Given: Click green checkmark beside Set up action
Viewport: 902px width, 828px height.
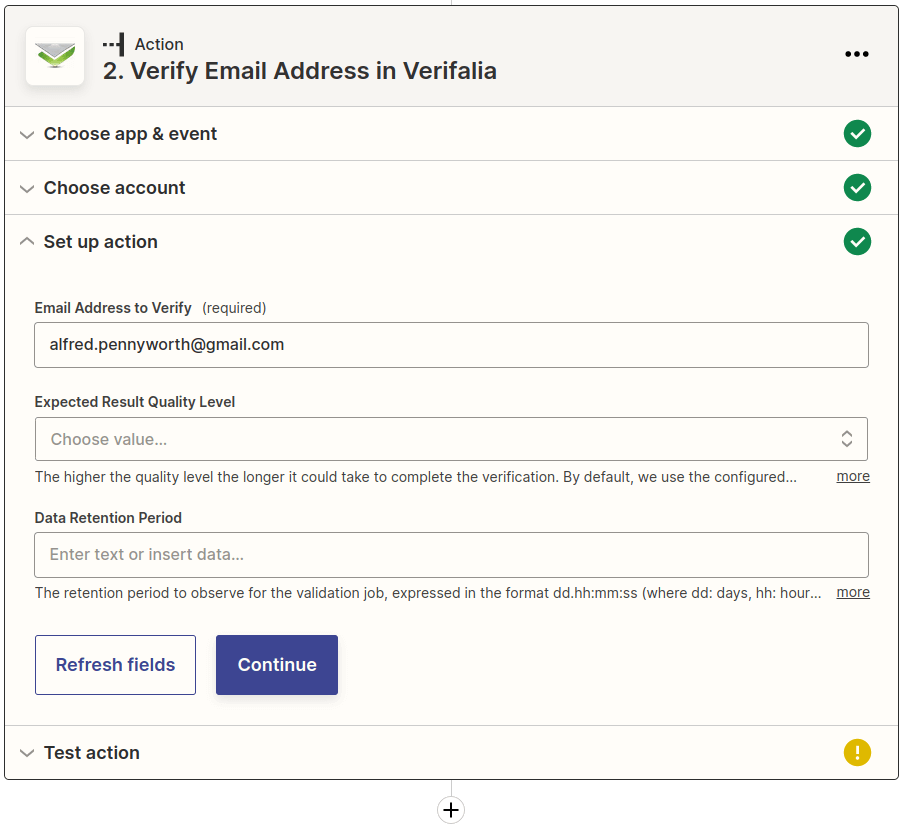Looking at the screenshot, I should point(856,242).
